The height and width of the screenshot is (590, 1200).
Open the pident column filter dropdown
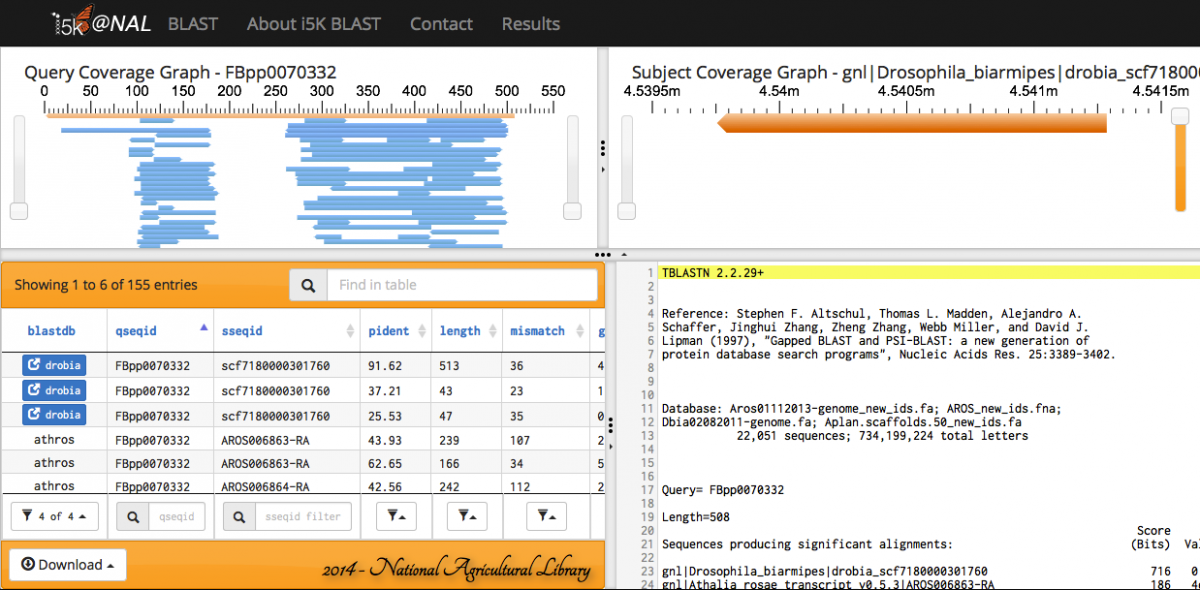click(395, 516)
